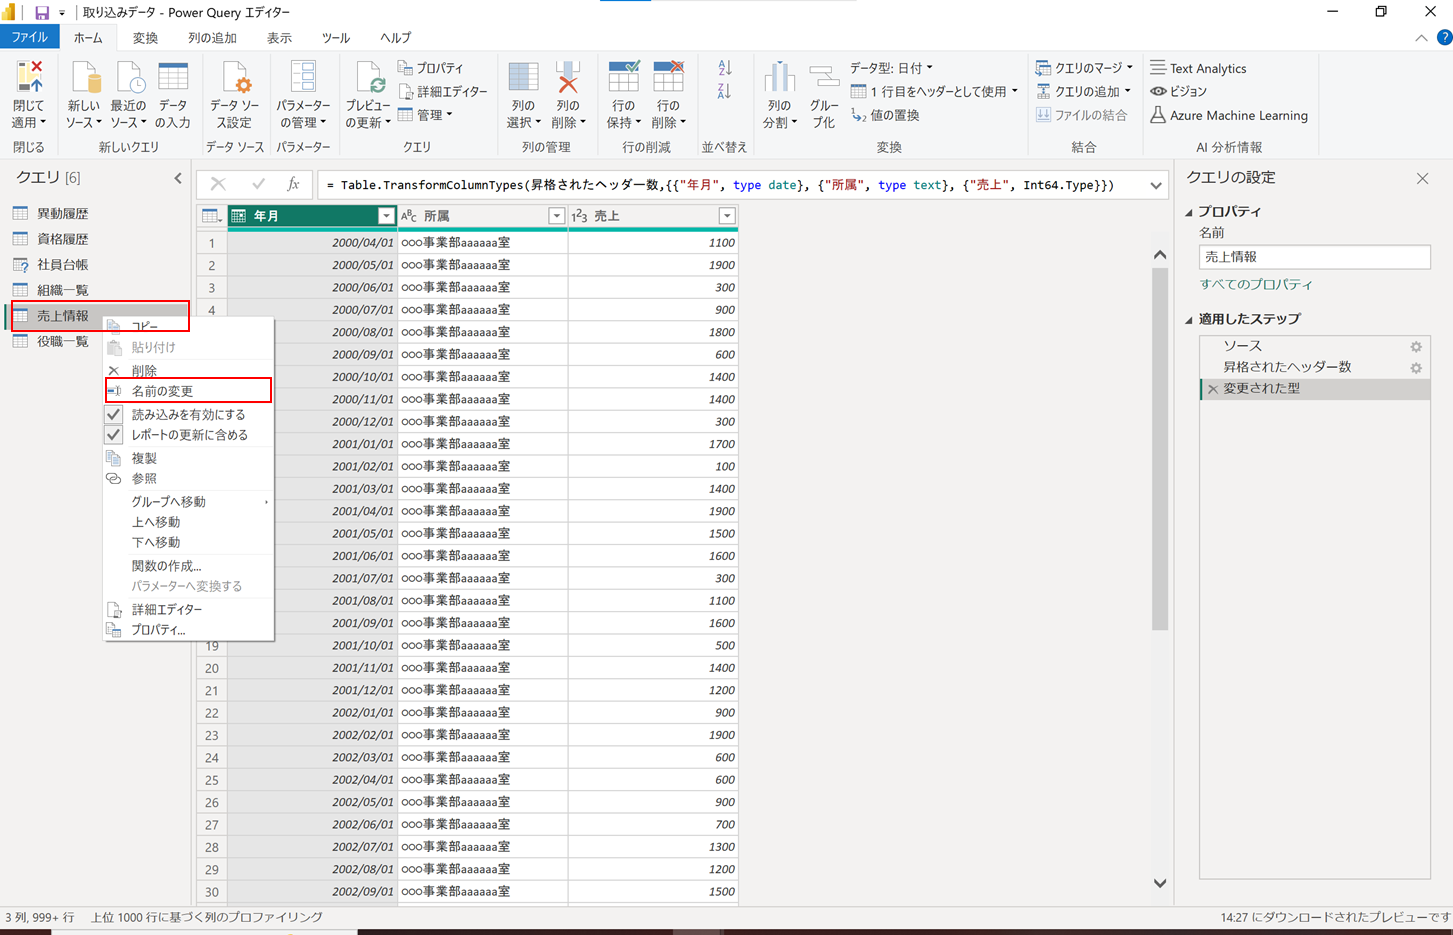Expand the formula bar with chevron
1453x935 pixels.
point(1156,185)
